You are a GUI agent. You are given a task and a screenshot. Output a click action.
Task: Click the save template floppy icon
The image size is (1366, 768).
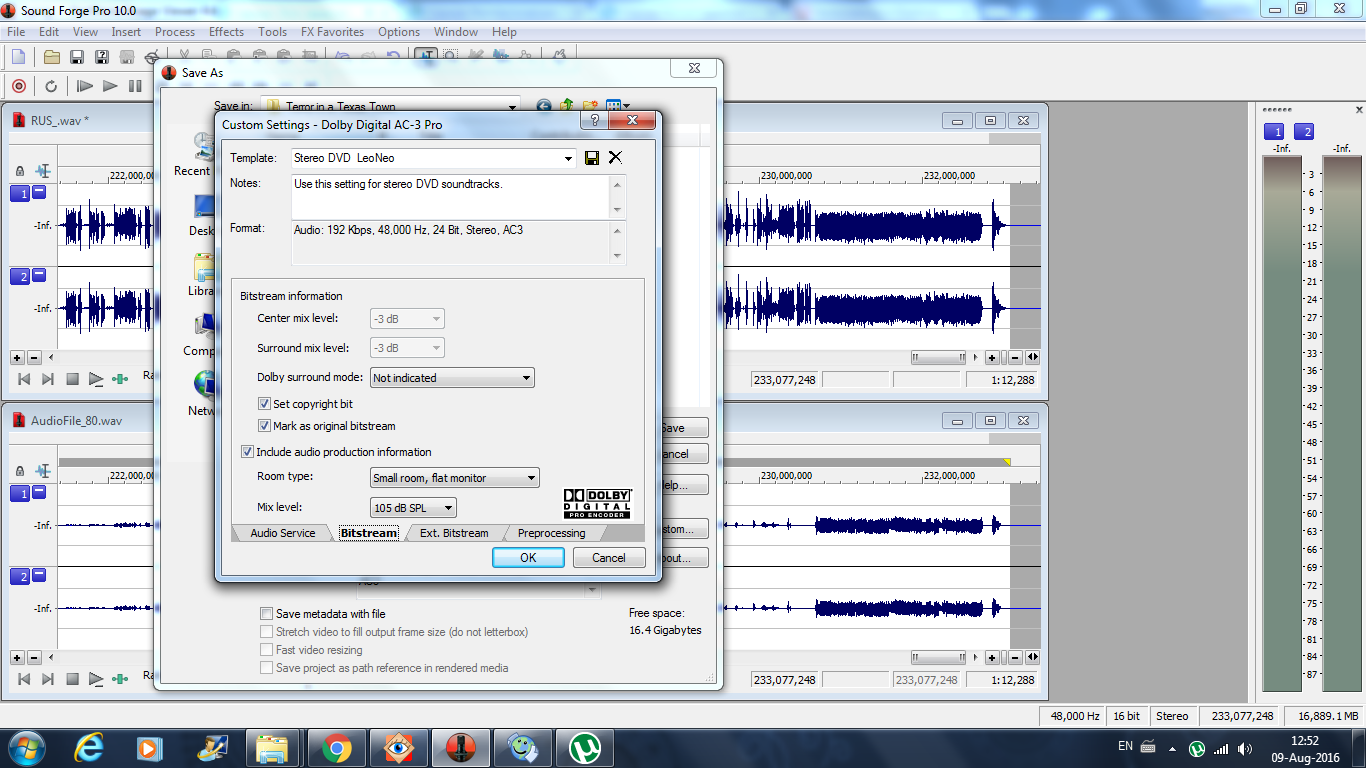click(x=592, y=158)
